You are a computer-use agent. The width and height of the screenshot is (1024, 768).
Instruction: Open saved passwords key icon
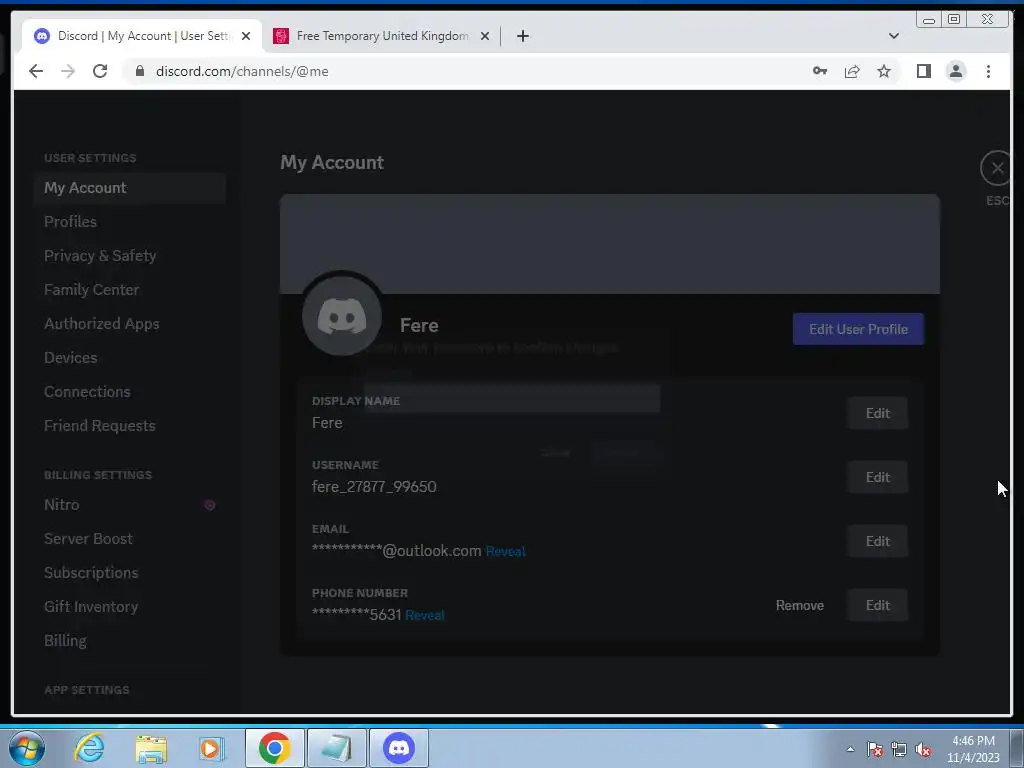820,71
